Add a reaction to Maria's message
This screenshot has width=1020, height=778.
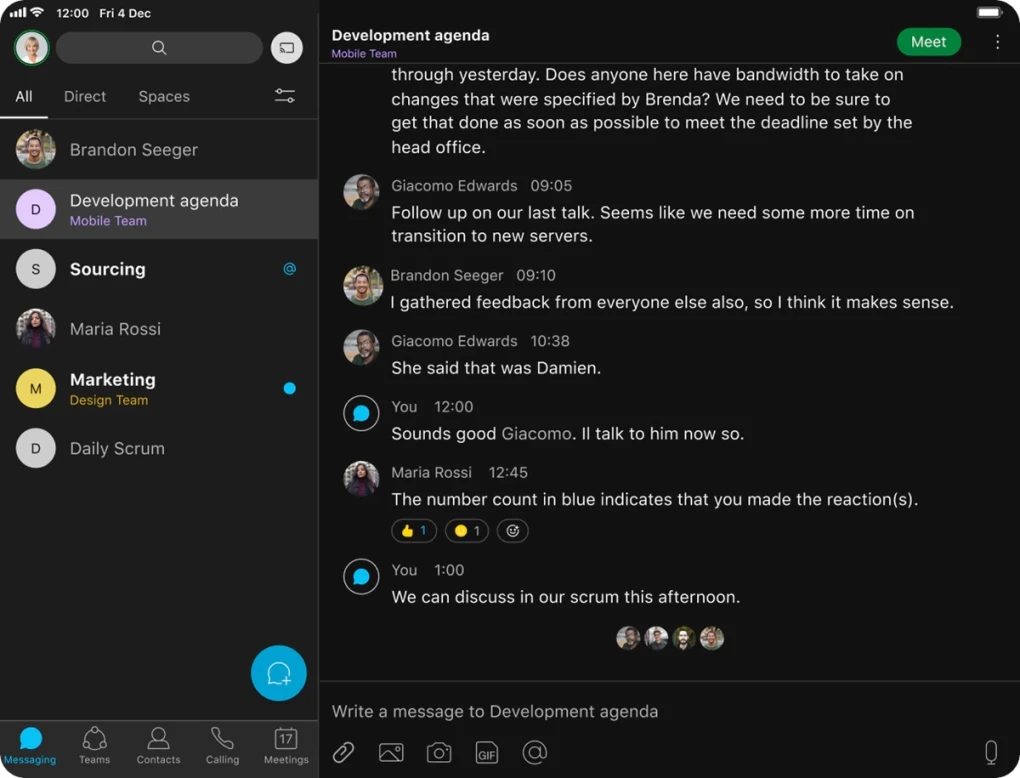click(513, 531)
